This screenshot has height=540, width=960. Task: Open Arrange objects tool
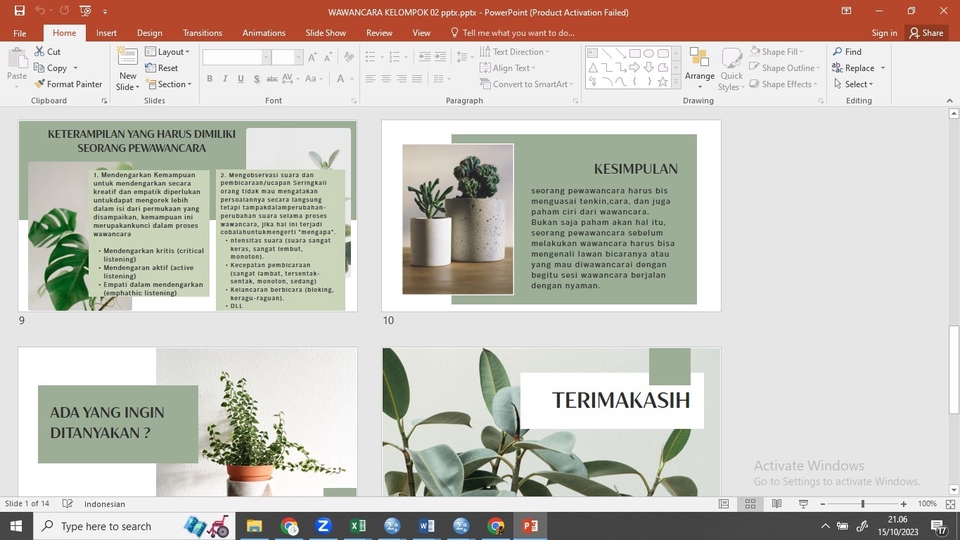click(x=699, y=69)
